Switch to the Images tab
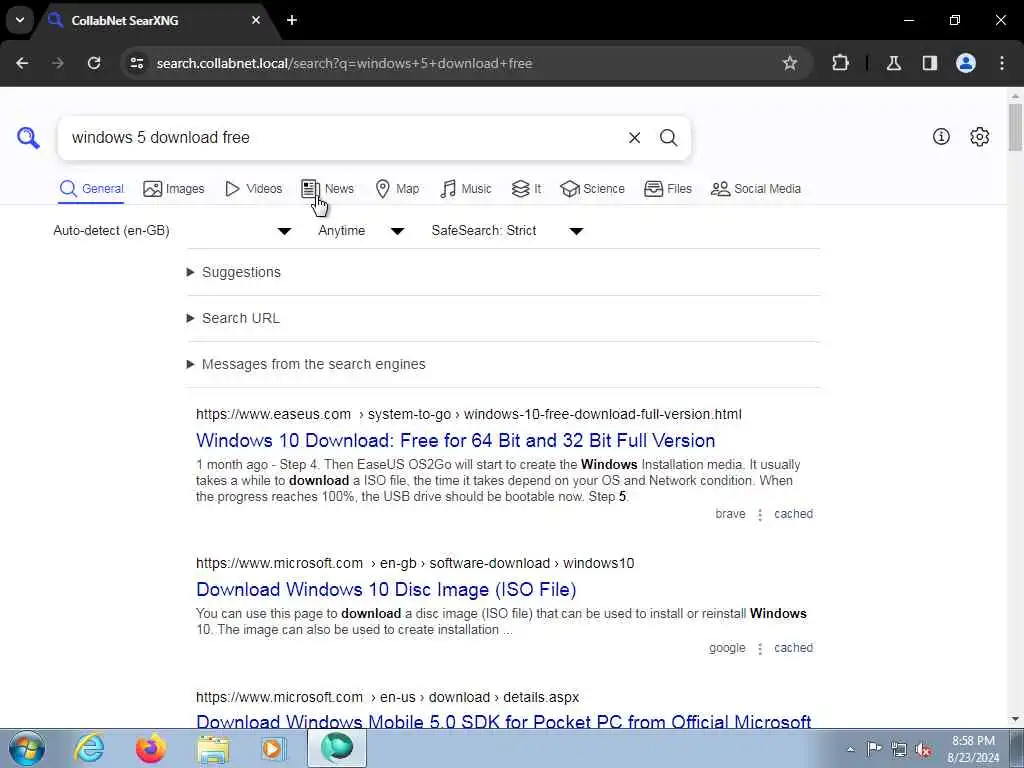 coord(174,189)
